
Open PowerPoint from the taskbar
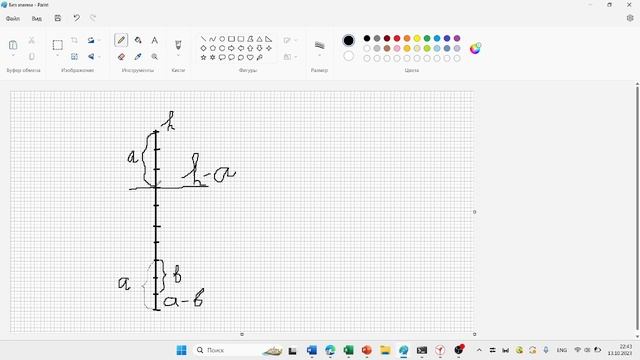367,350
